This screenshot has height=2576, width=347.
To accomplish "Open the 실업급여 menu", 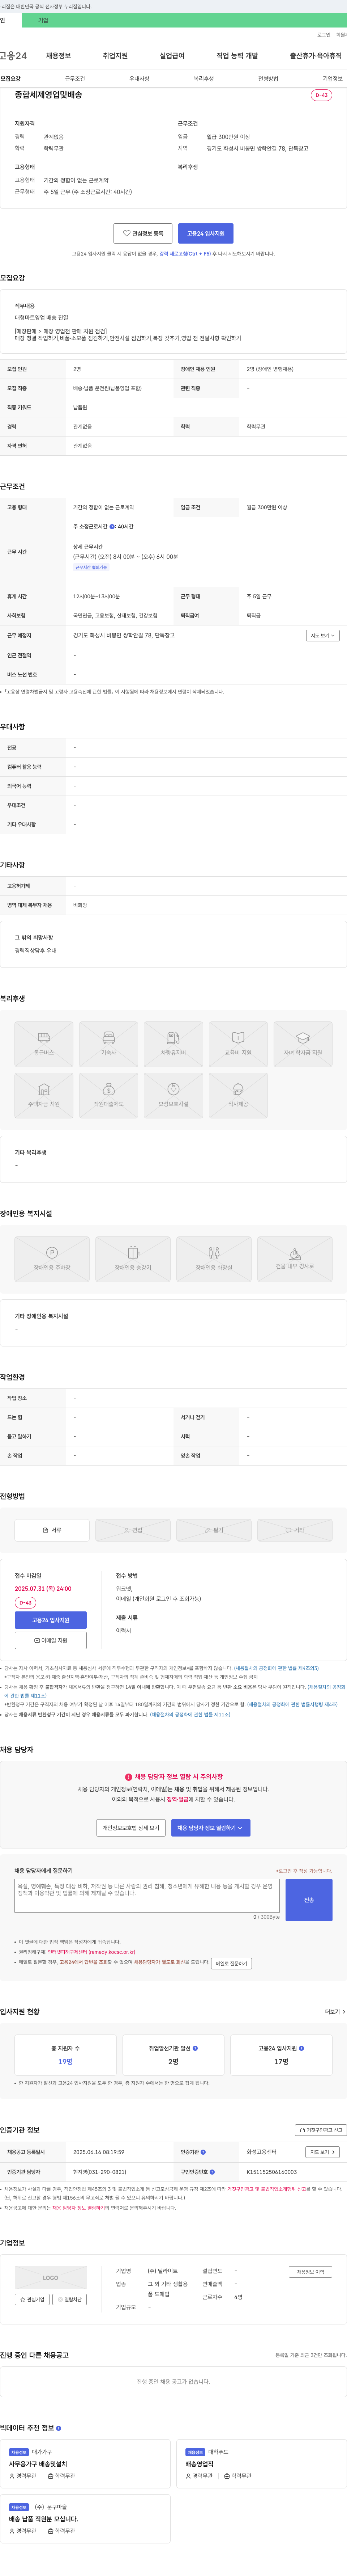I will tap(172, 56).
